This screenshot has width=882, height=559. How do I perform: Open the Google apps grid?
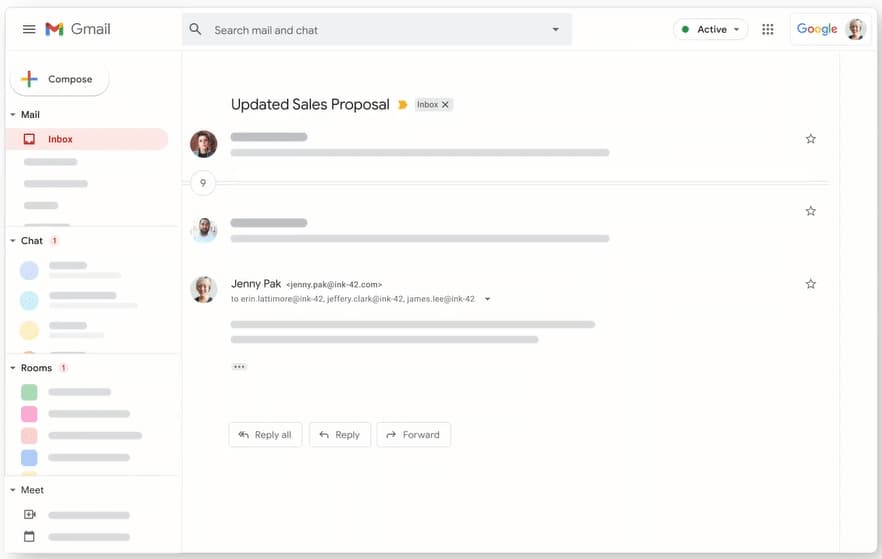[x=767, y=29]
